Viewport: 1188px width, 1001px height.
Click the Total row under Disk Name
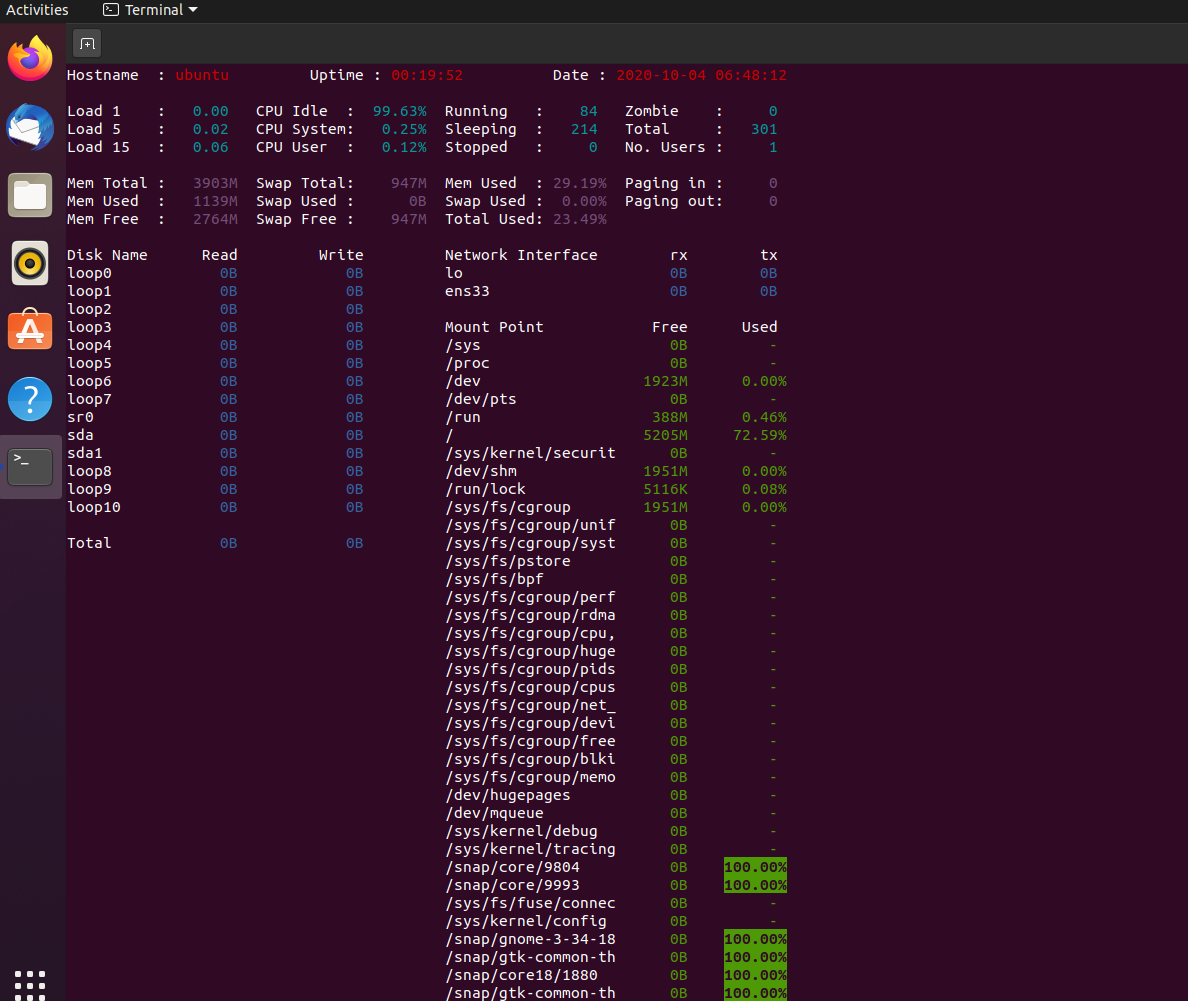[x=89, y=543]
